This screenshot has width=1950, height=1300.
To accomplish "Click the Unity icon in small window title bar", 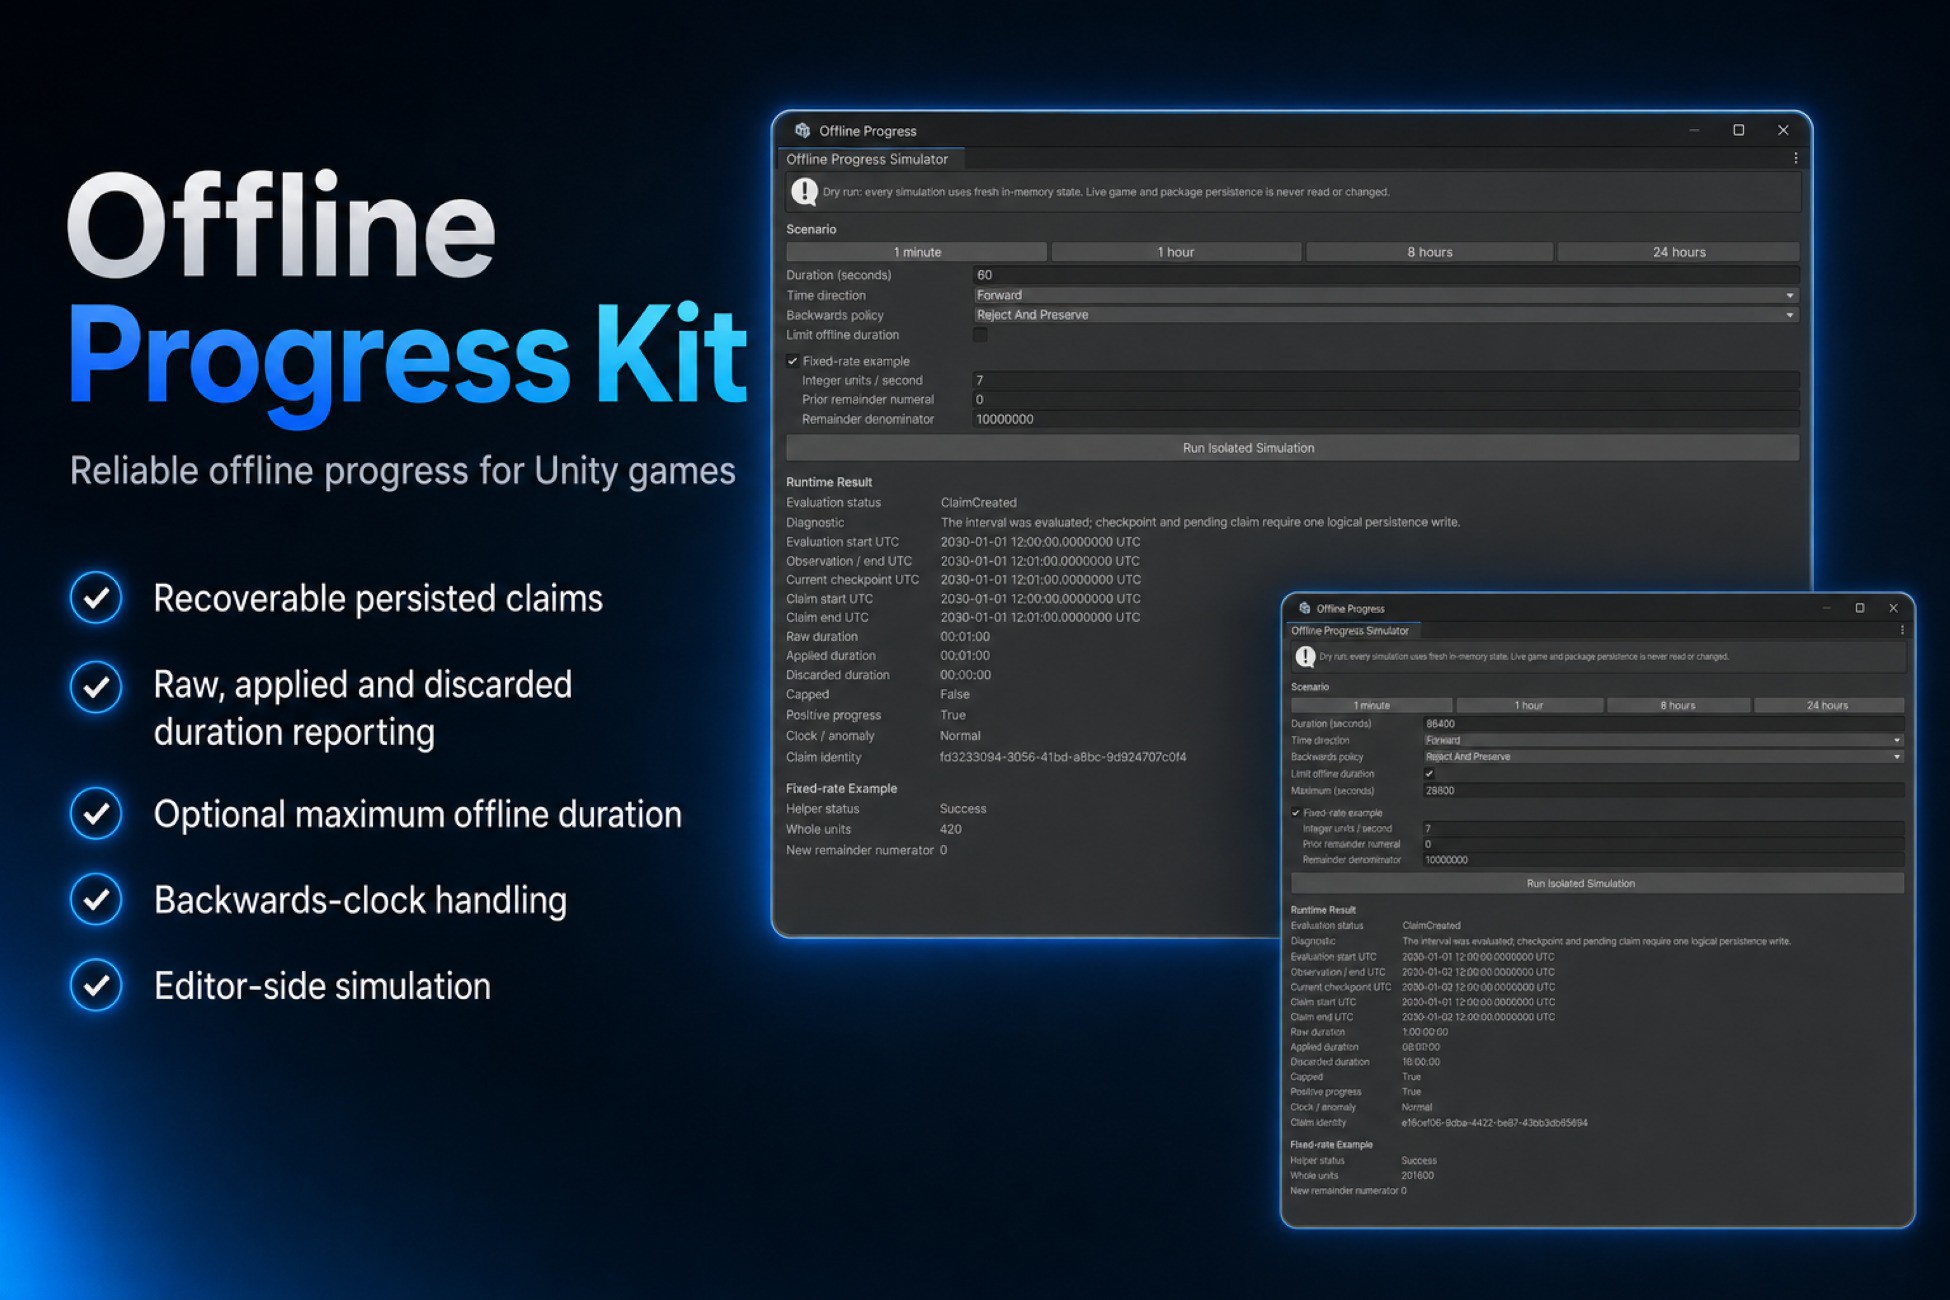I will [x=1304, y=608].
